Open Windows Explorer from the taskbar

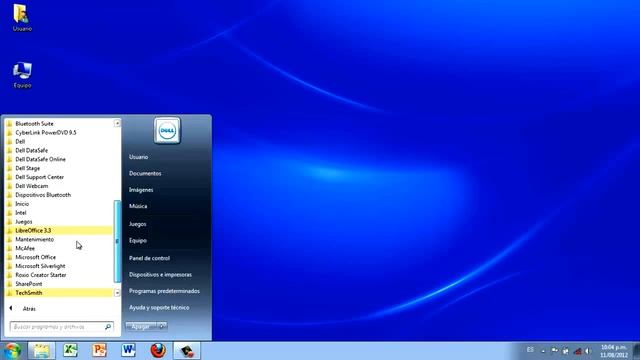pyautogui.click(x=41, y=351)
